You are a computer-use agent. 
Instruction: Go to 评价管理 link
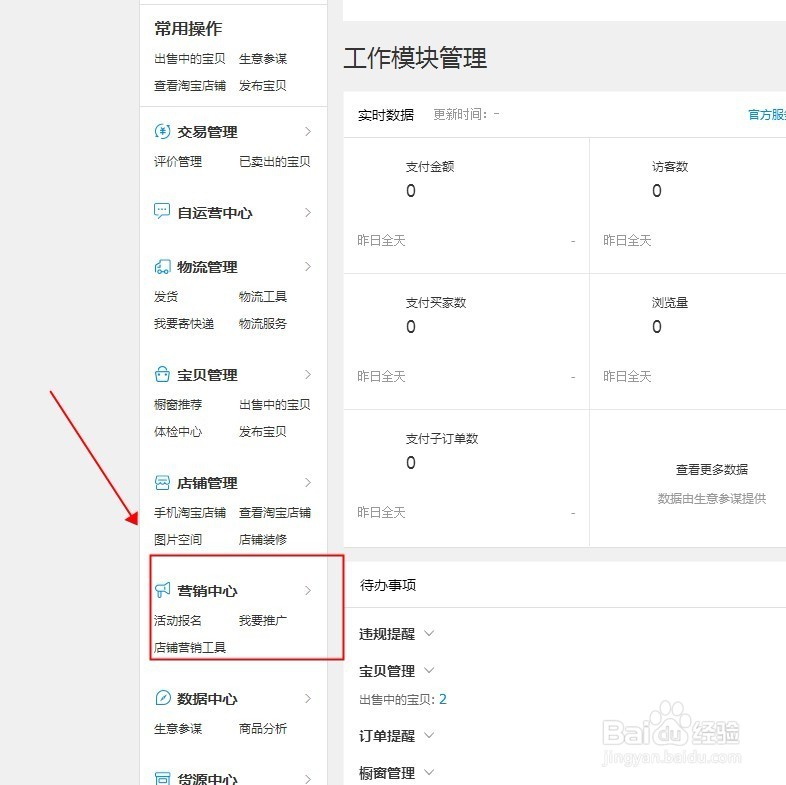177,161
